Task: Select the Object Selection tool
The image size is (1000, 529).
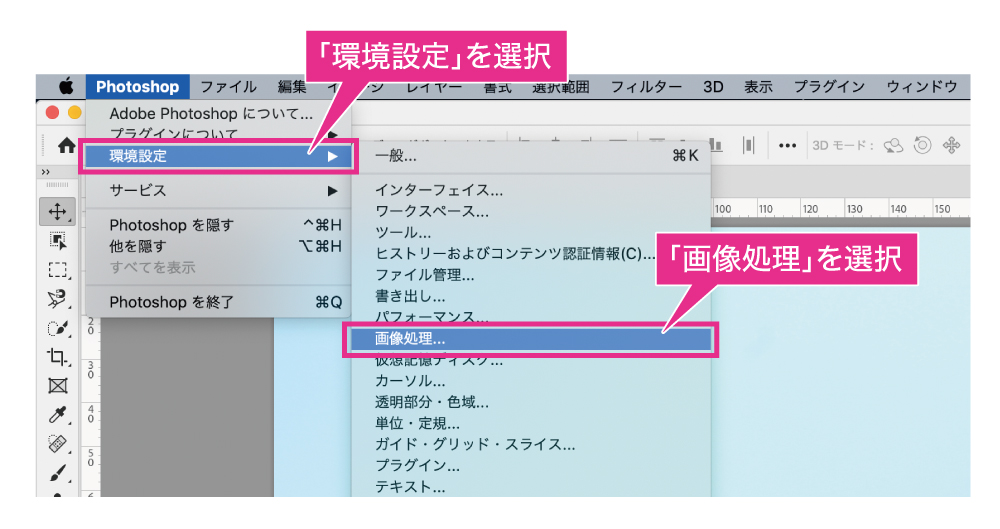Action: click(57, 241)
